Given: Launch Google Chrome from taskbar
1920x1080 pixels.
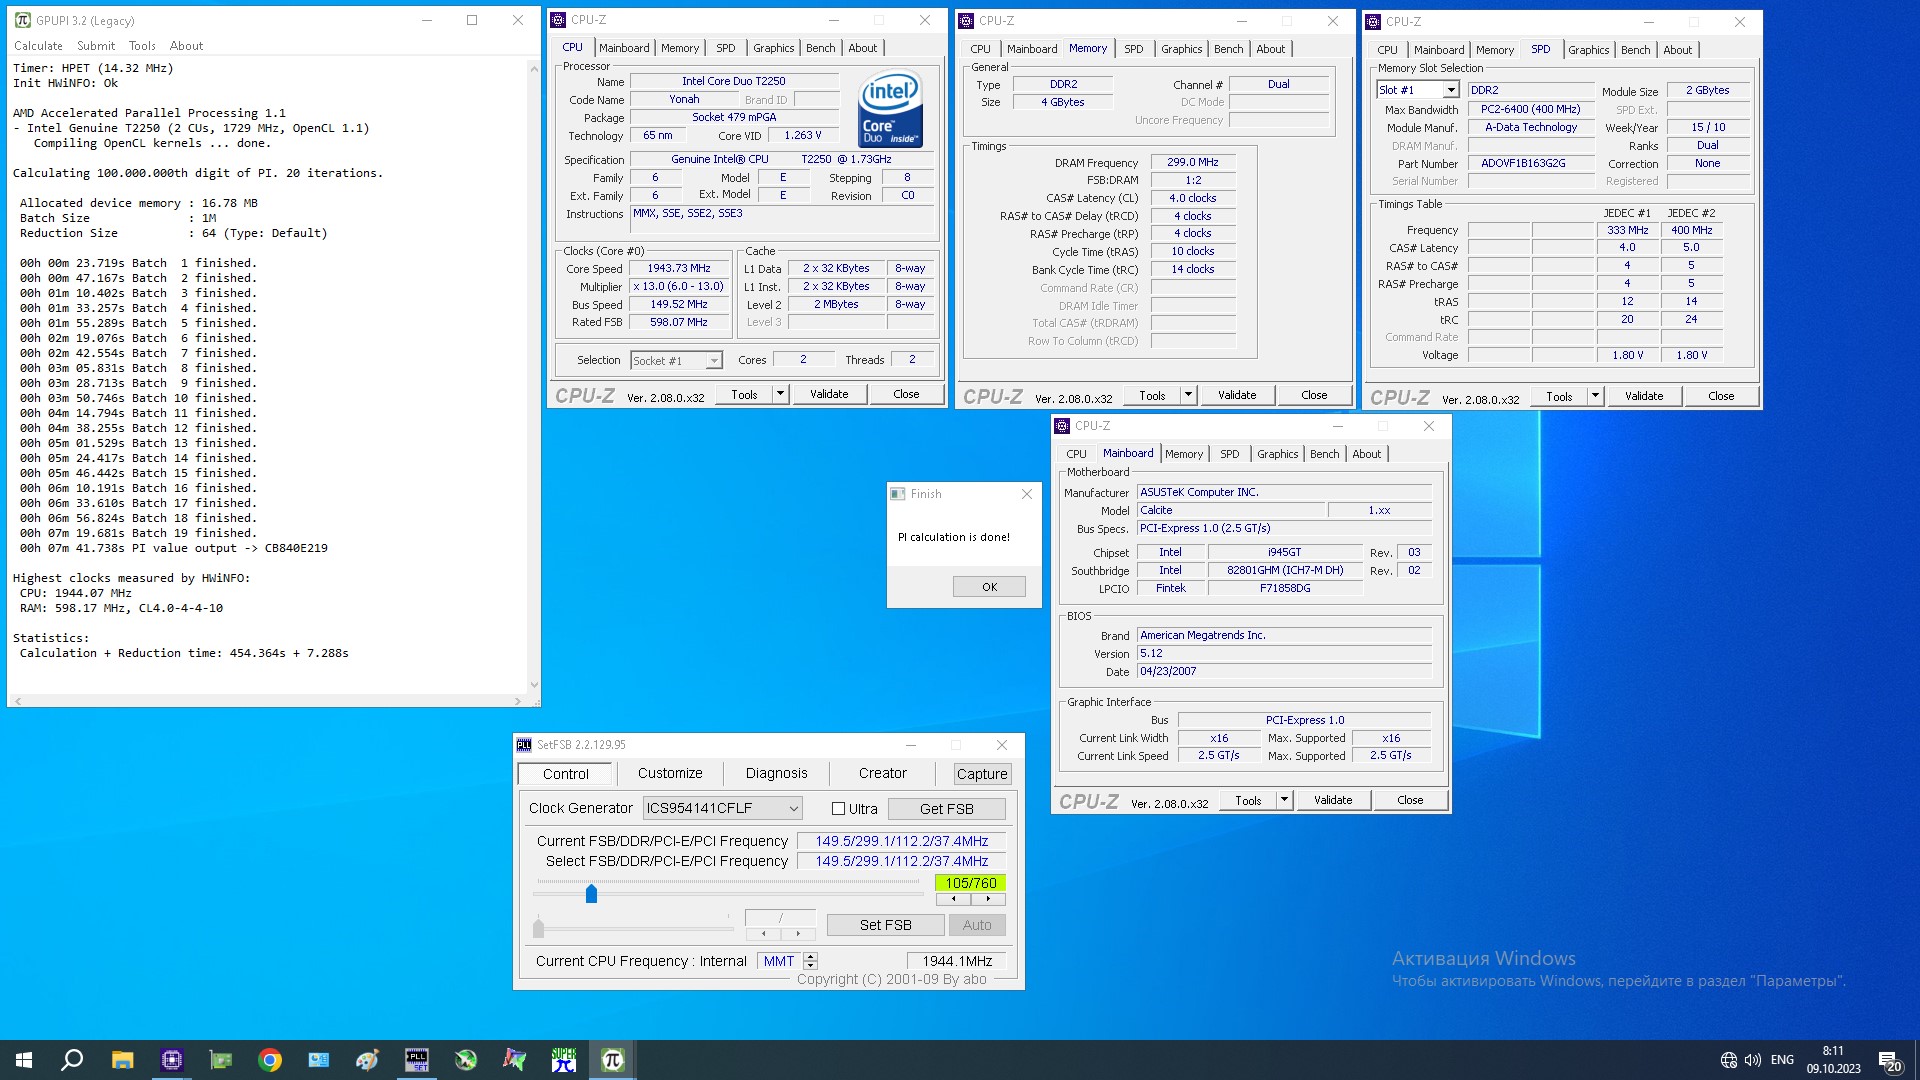Looking at the screenshot, I should [269, 1060].
